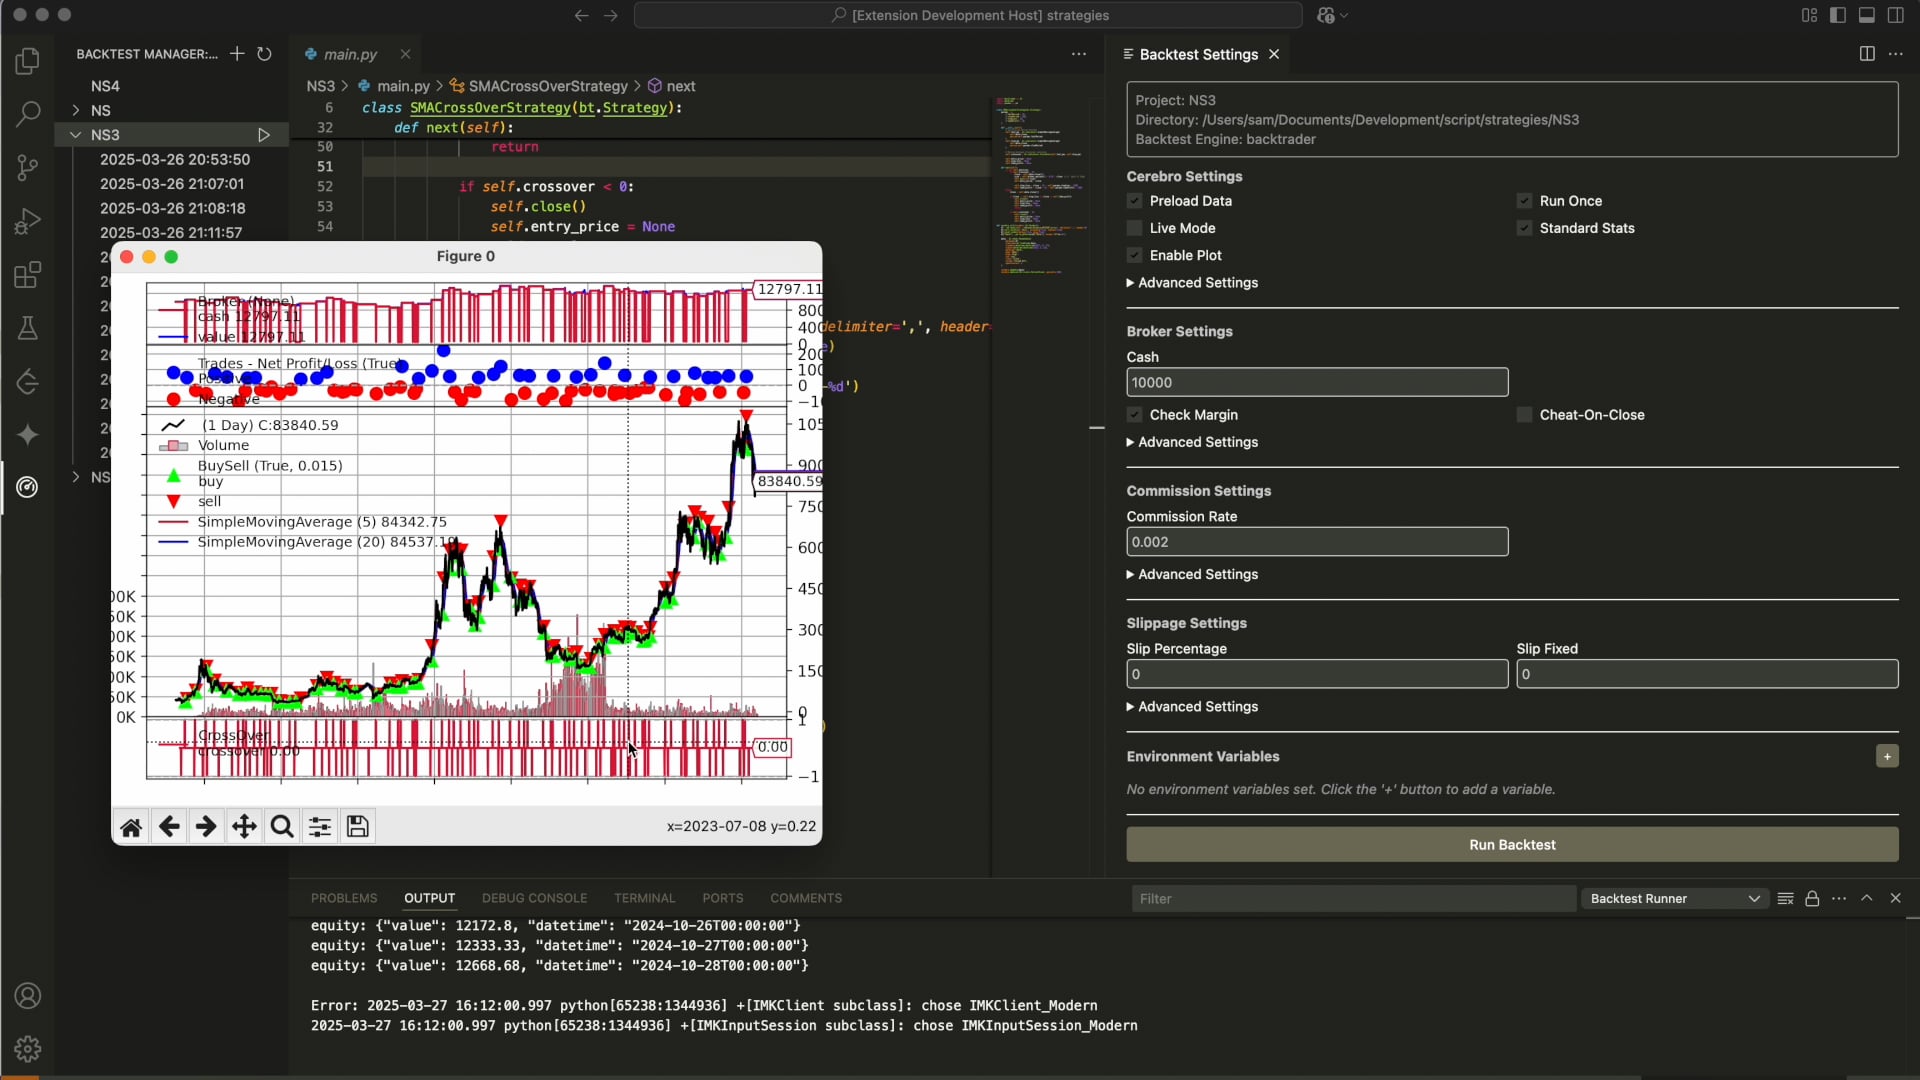Select the 2025-03-26 21:08:18 backtest result
The image size is (1920, 1080).
[x=173, y=208]
